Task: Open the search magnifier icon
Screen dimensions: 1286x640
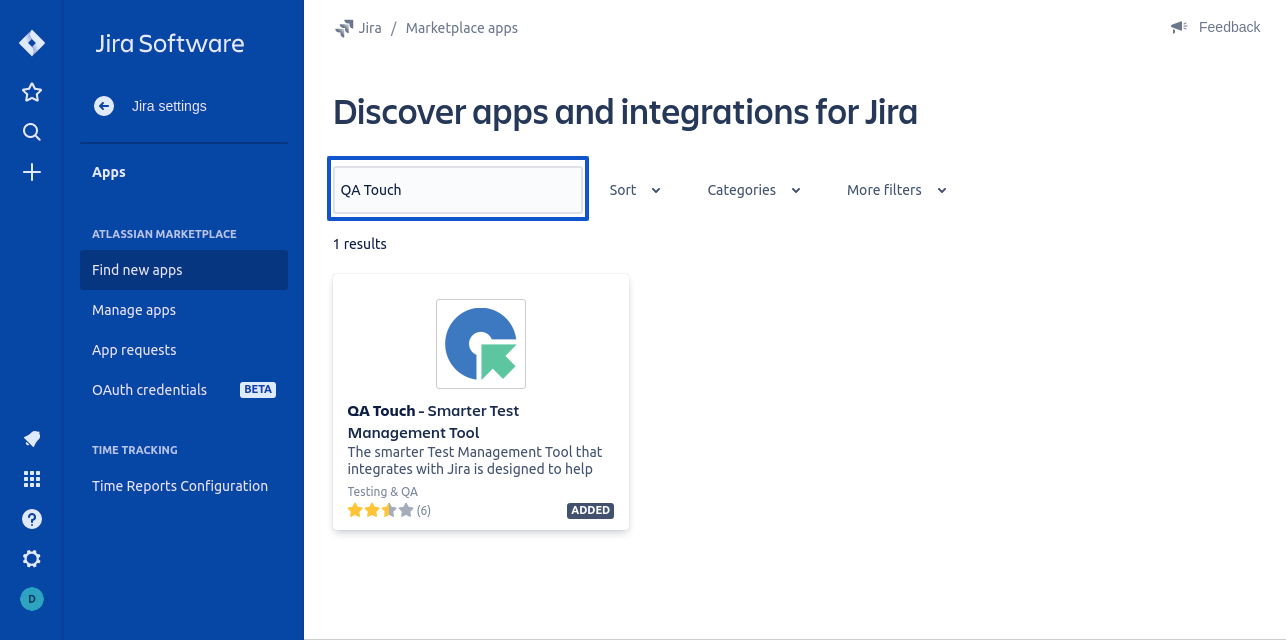Action: 32,132
